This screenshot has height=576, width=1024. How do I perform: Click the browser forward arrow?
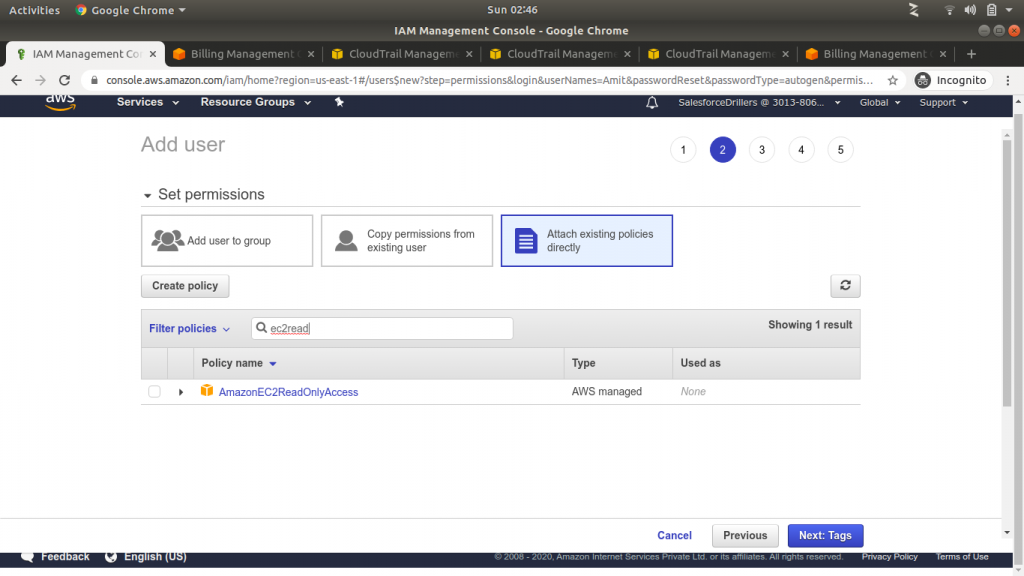coord(40,80)
